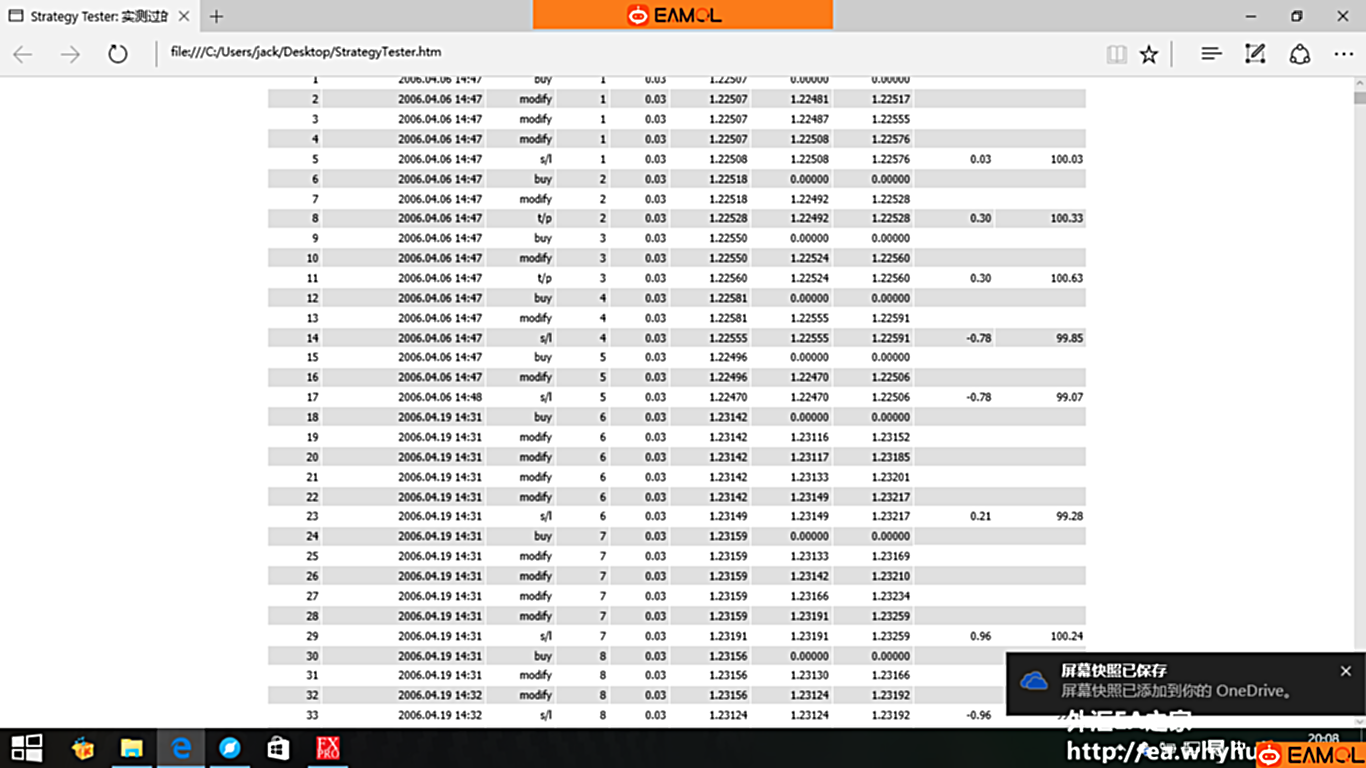Click balance value 100.63

coord(1067,278)
